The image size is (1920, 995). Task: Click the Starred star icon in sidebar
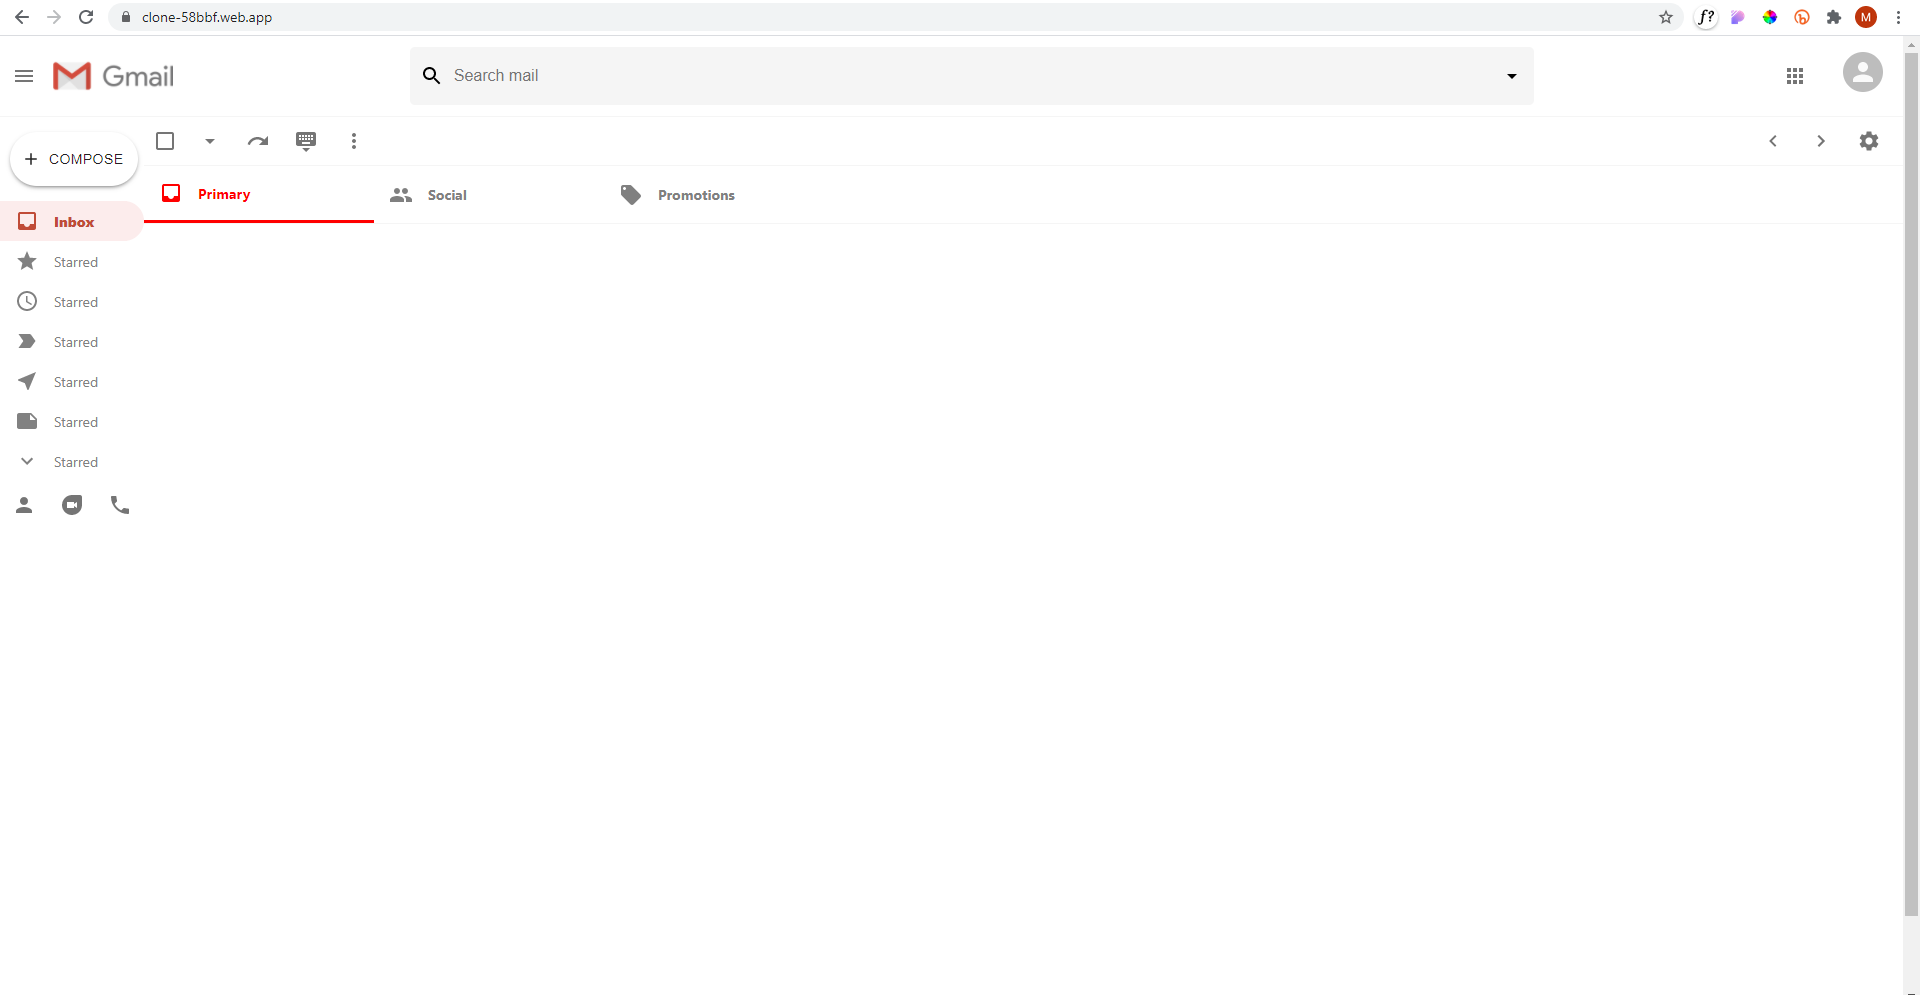click(27, 261)
